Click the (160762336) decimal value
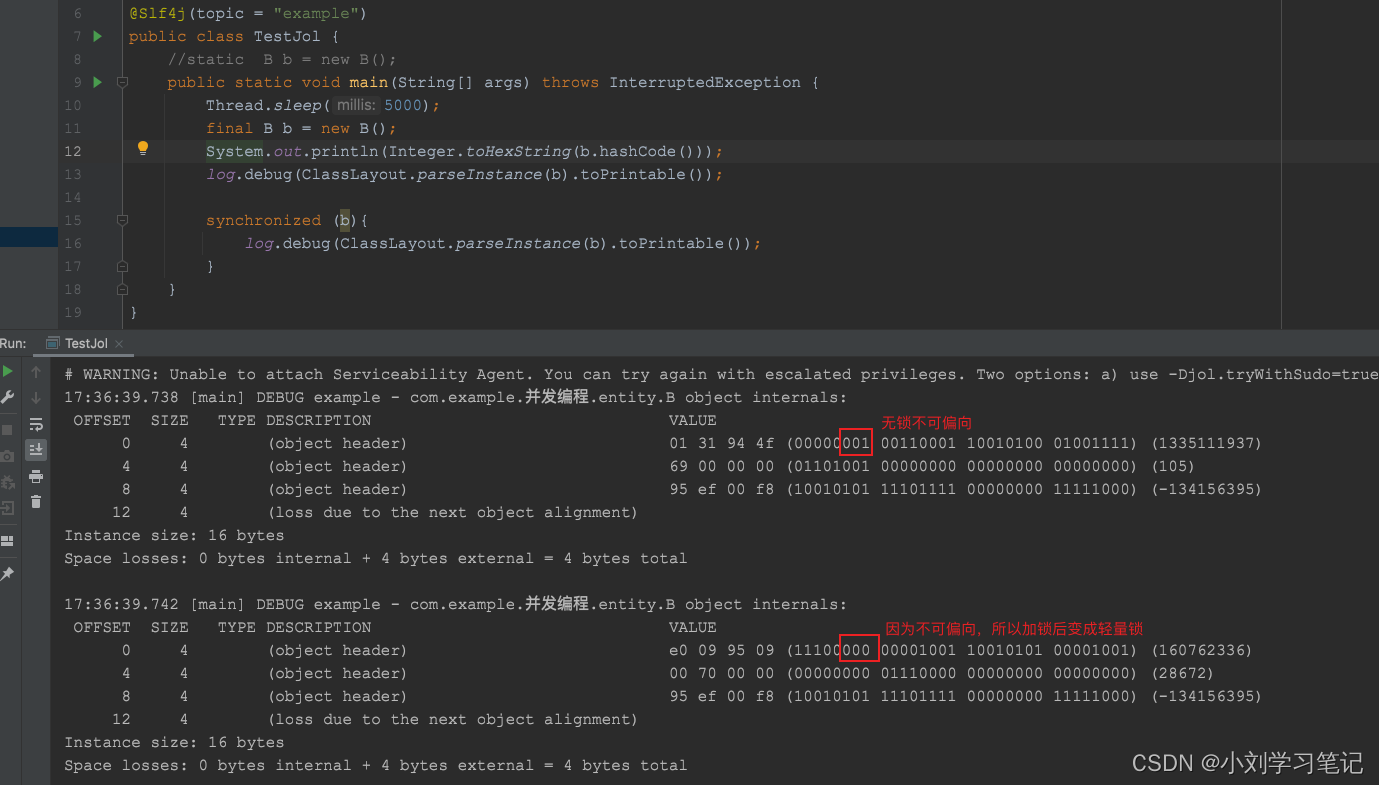1379x785 pixels. coord(1202,650)
